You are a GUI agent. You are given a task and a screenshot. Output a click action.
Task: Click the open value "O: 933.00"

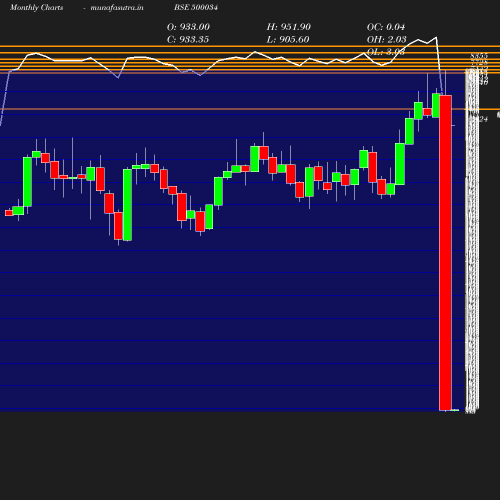click(x=188, y=27)
